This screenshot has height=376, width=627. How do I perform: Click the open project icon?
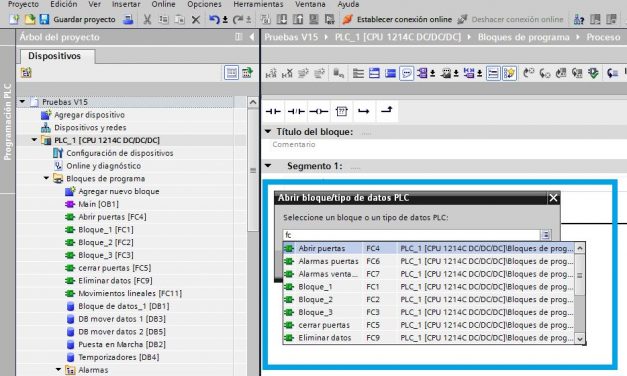[x=30, y=19]
